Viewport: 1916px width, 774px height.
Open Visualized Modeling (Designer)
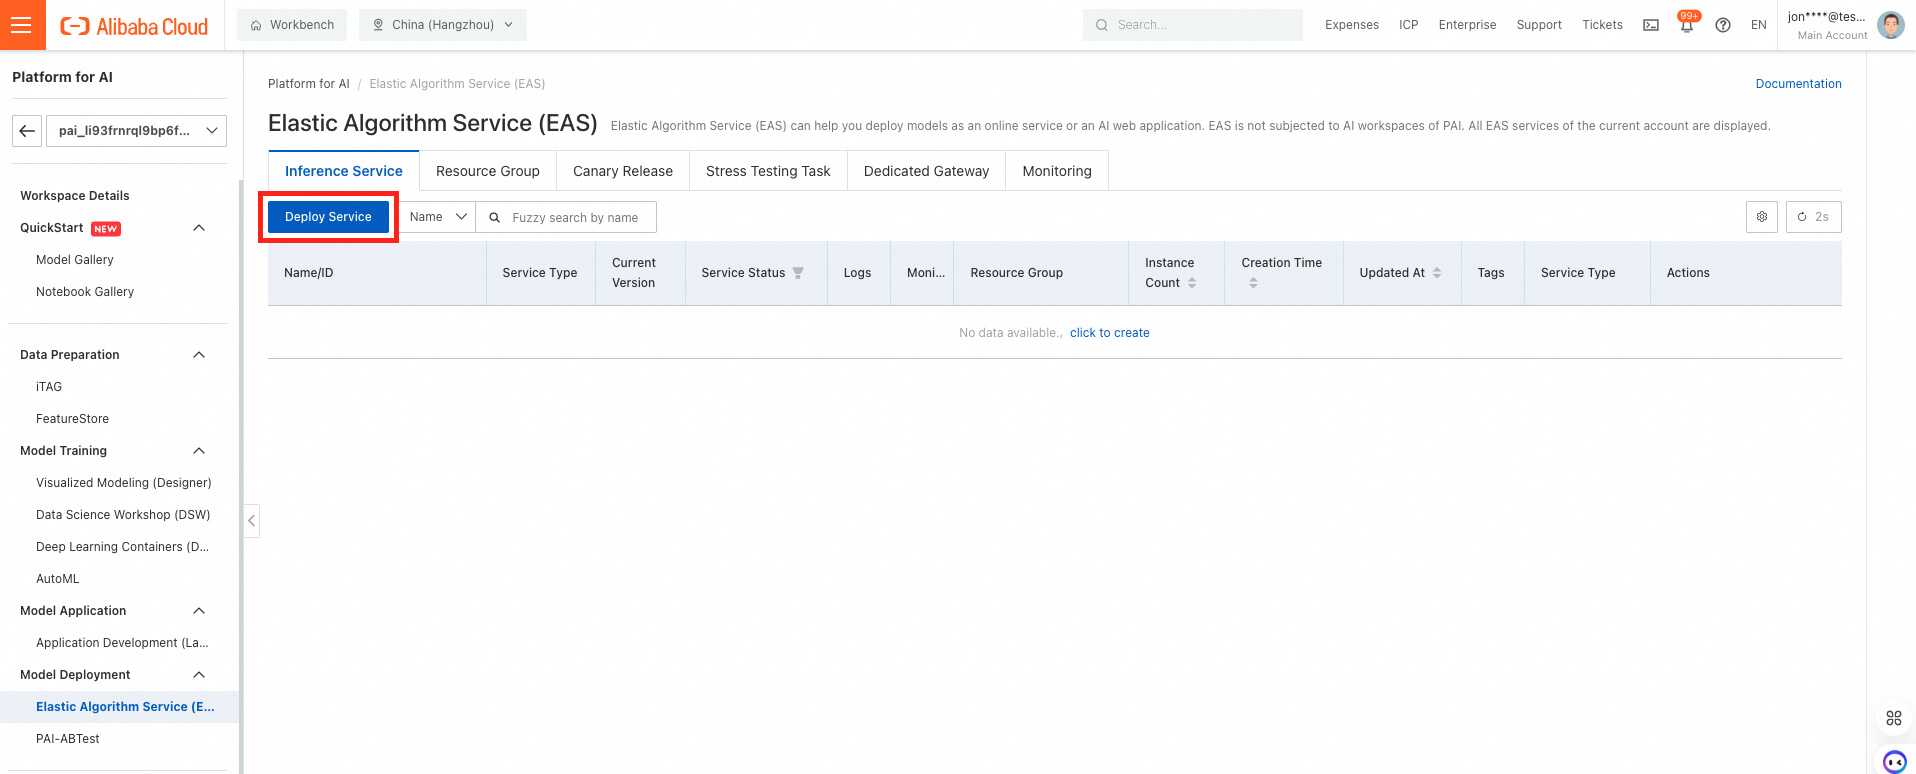[124, 483]
